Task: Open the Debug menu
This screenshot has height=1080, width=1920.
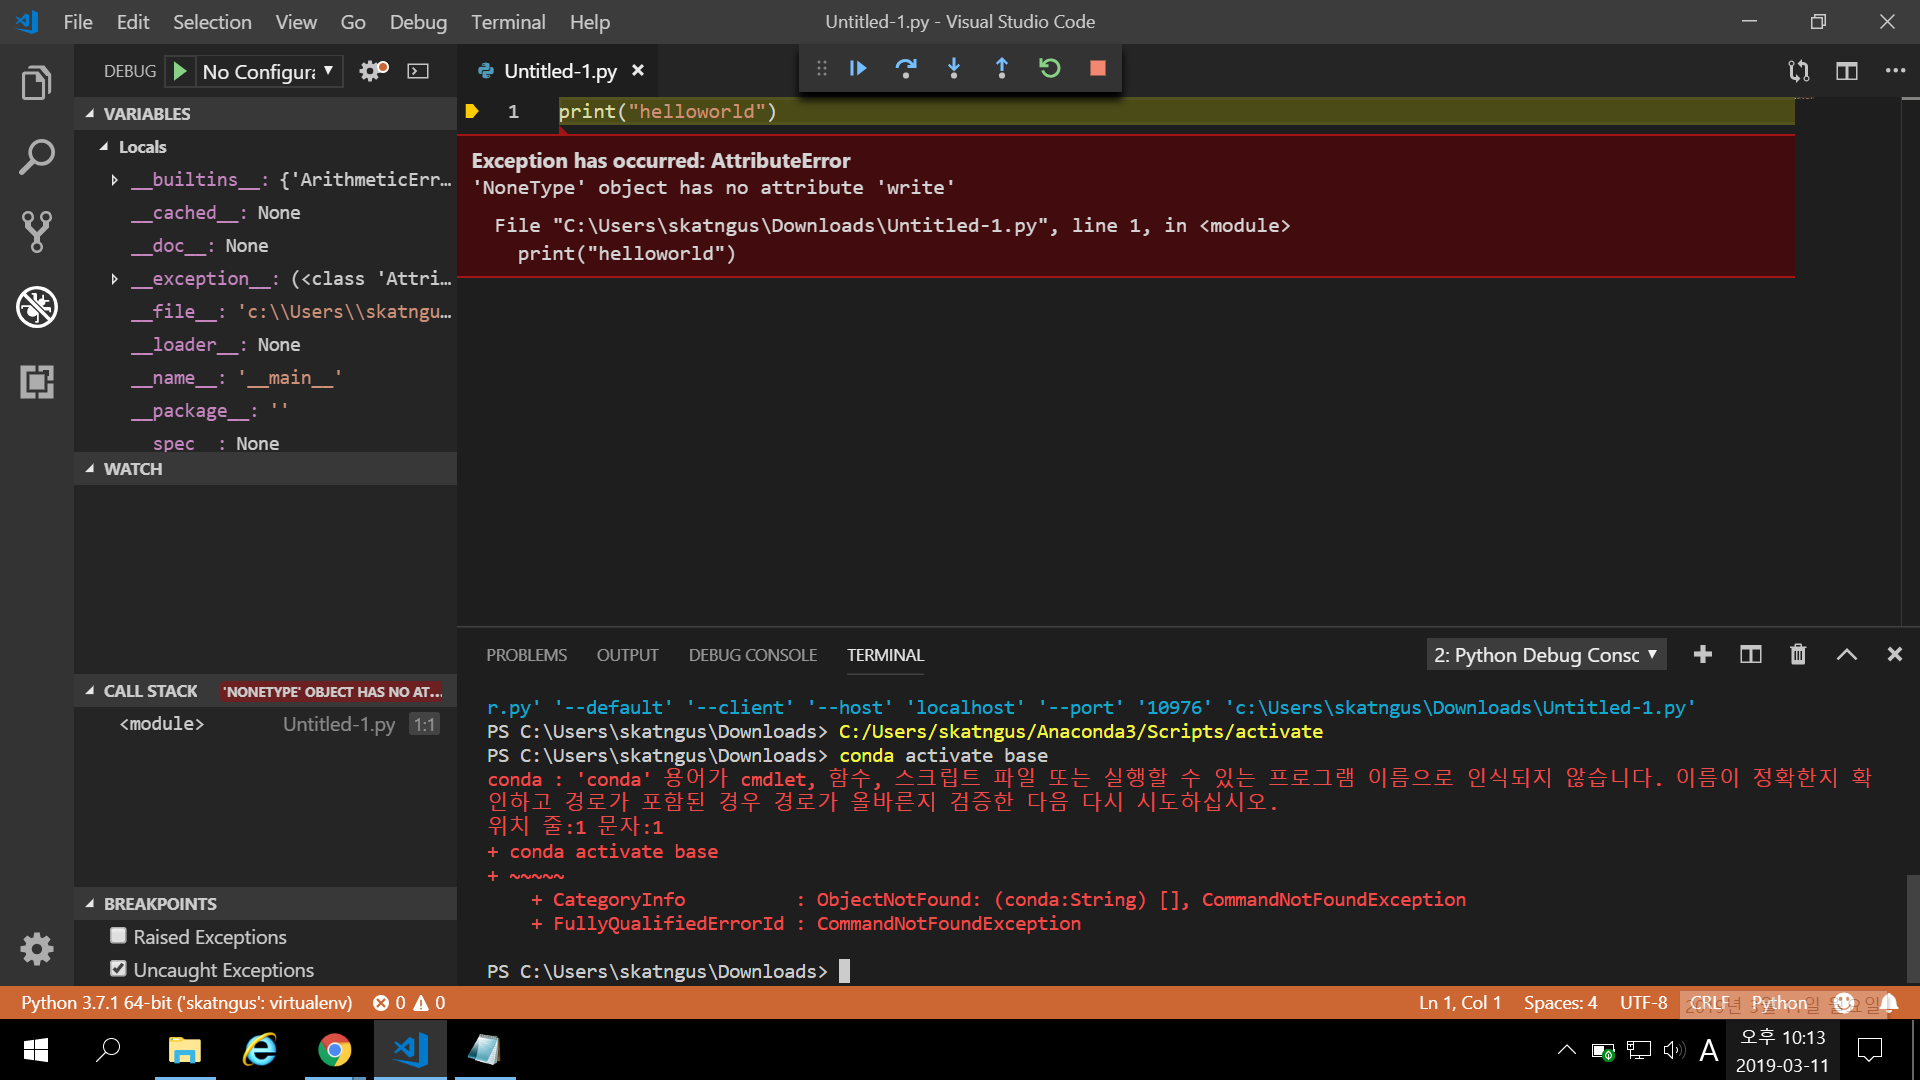Action: (x=418, y=22)
